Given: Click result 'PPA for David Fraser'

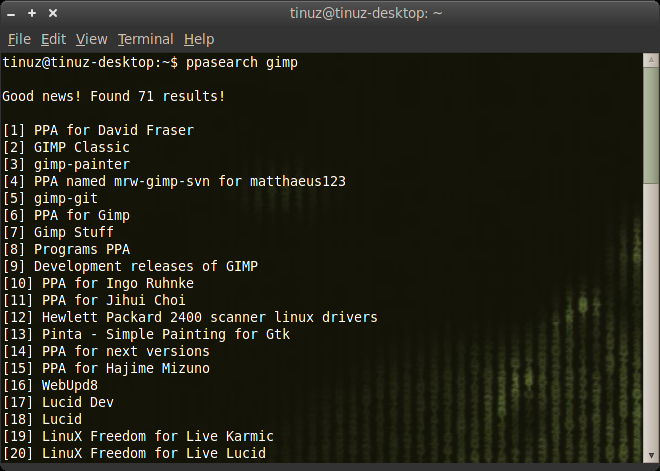Looking at the screenshot, I should pyautogui.click(x=114, y=130).
